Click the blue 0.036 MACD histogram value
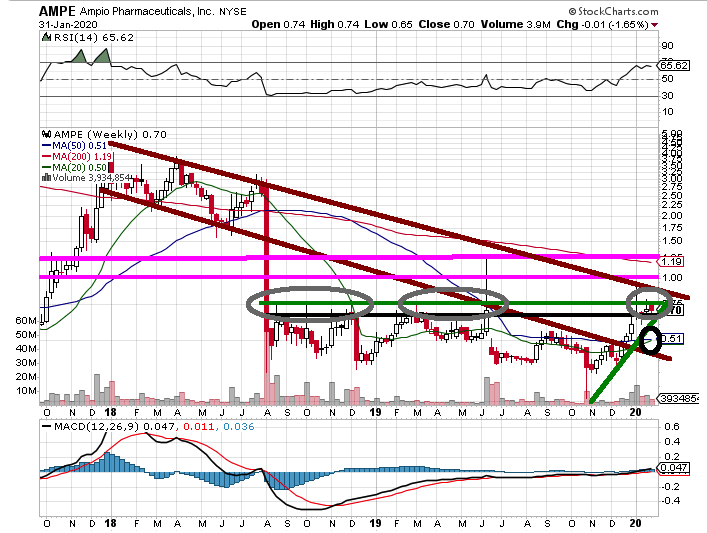The width and height of the screenshot is (707, 533). pos(239,427)
